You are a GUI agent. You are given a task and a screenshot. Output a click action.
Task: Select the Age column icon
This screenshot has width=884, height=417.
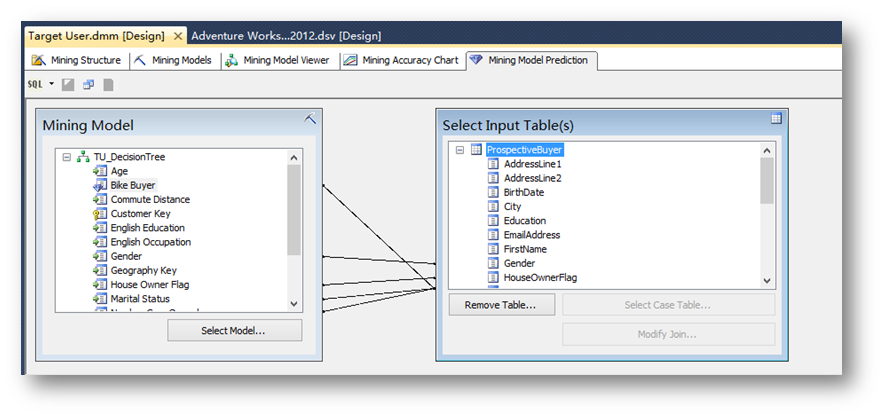100,171
